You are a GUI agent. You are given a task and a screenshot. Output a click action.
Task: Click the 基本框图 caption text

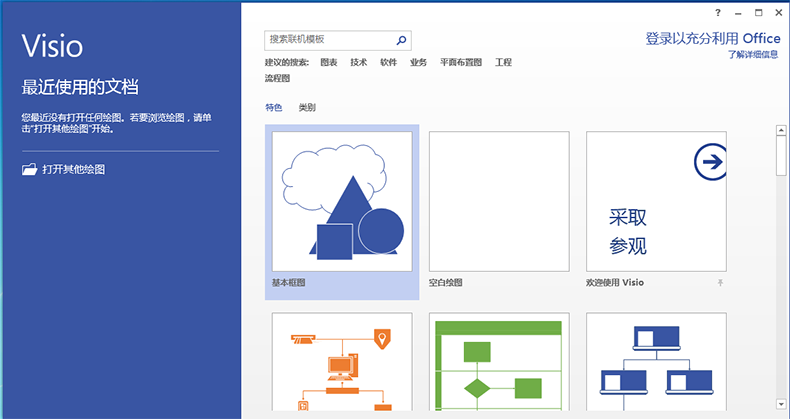(x=289, y=283)
